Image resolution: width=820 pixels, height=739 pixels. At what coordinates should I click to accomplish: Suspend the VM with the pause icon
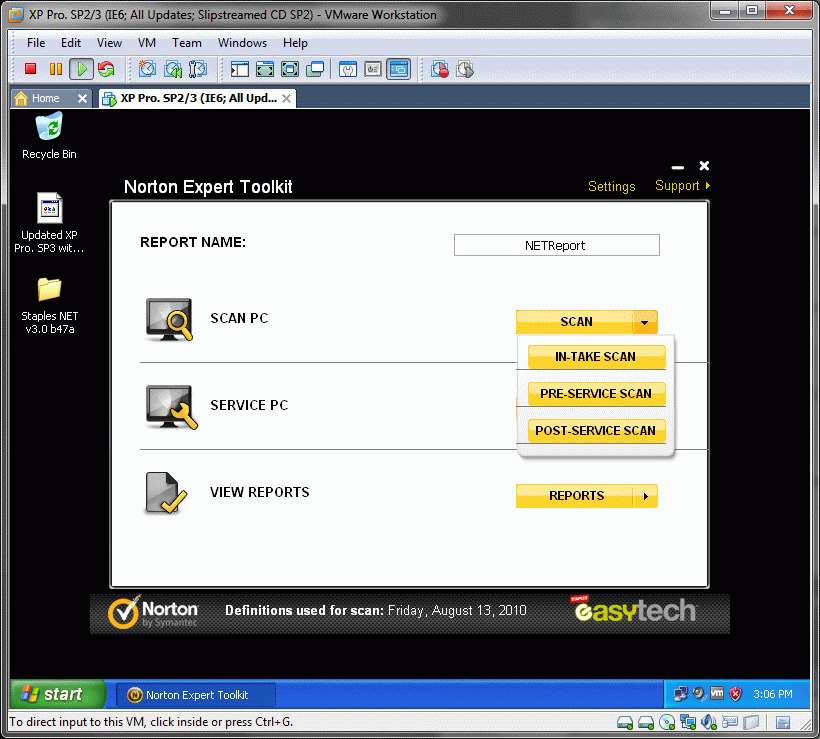point(56,69)
